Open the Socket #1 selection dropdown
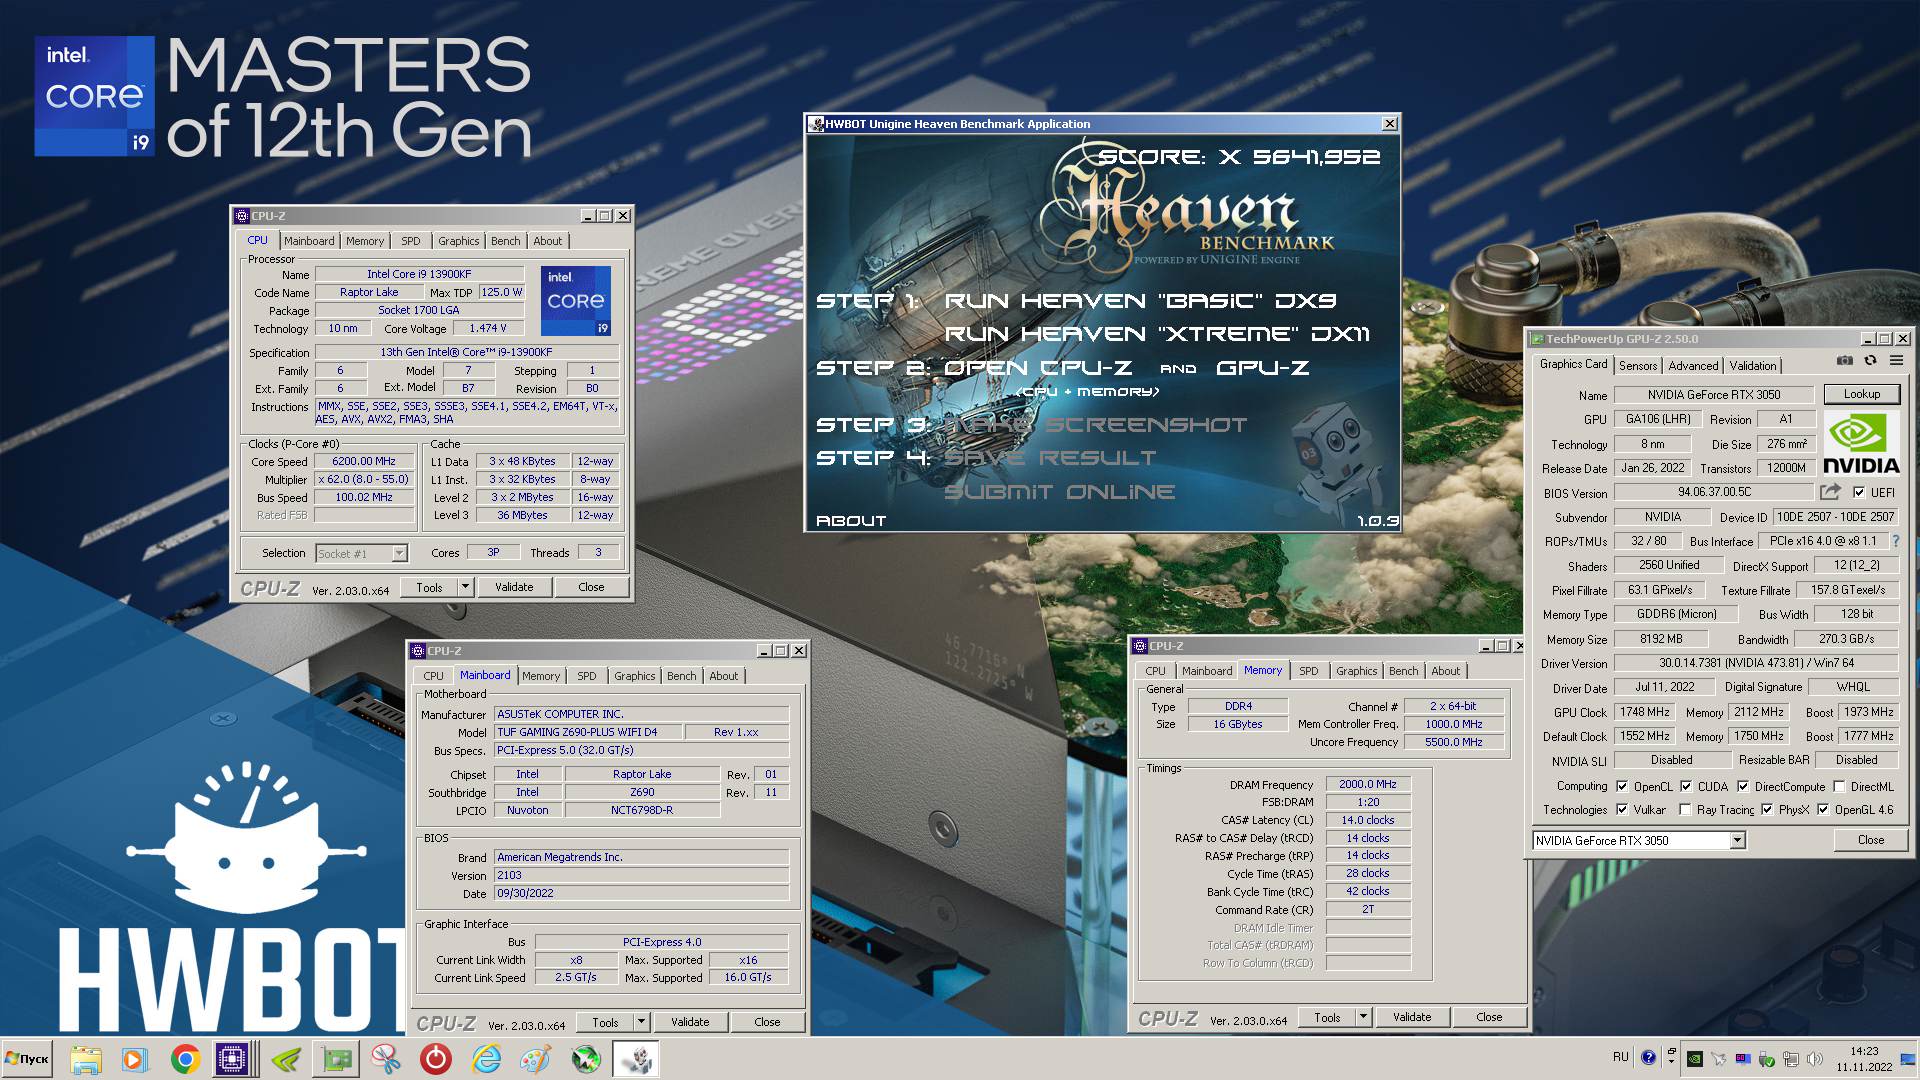The image size is (1920, 1080). pyautogui.click(x=399, y=553)
